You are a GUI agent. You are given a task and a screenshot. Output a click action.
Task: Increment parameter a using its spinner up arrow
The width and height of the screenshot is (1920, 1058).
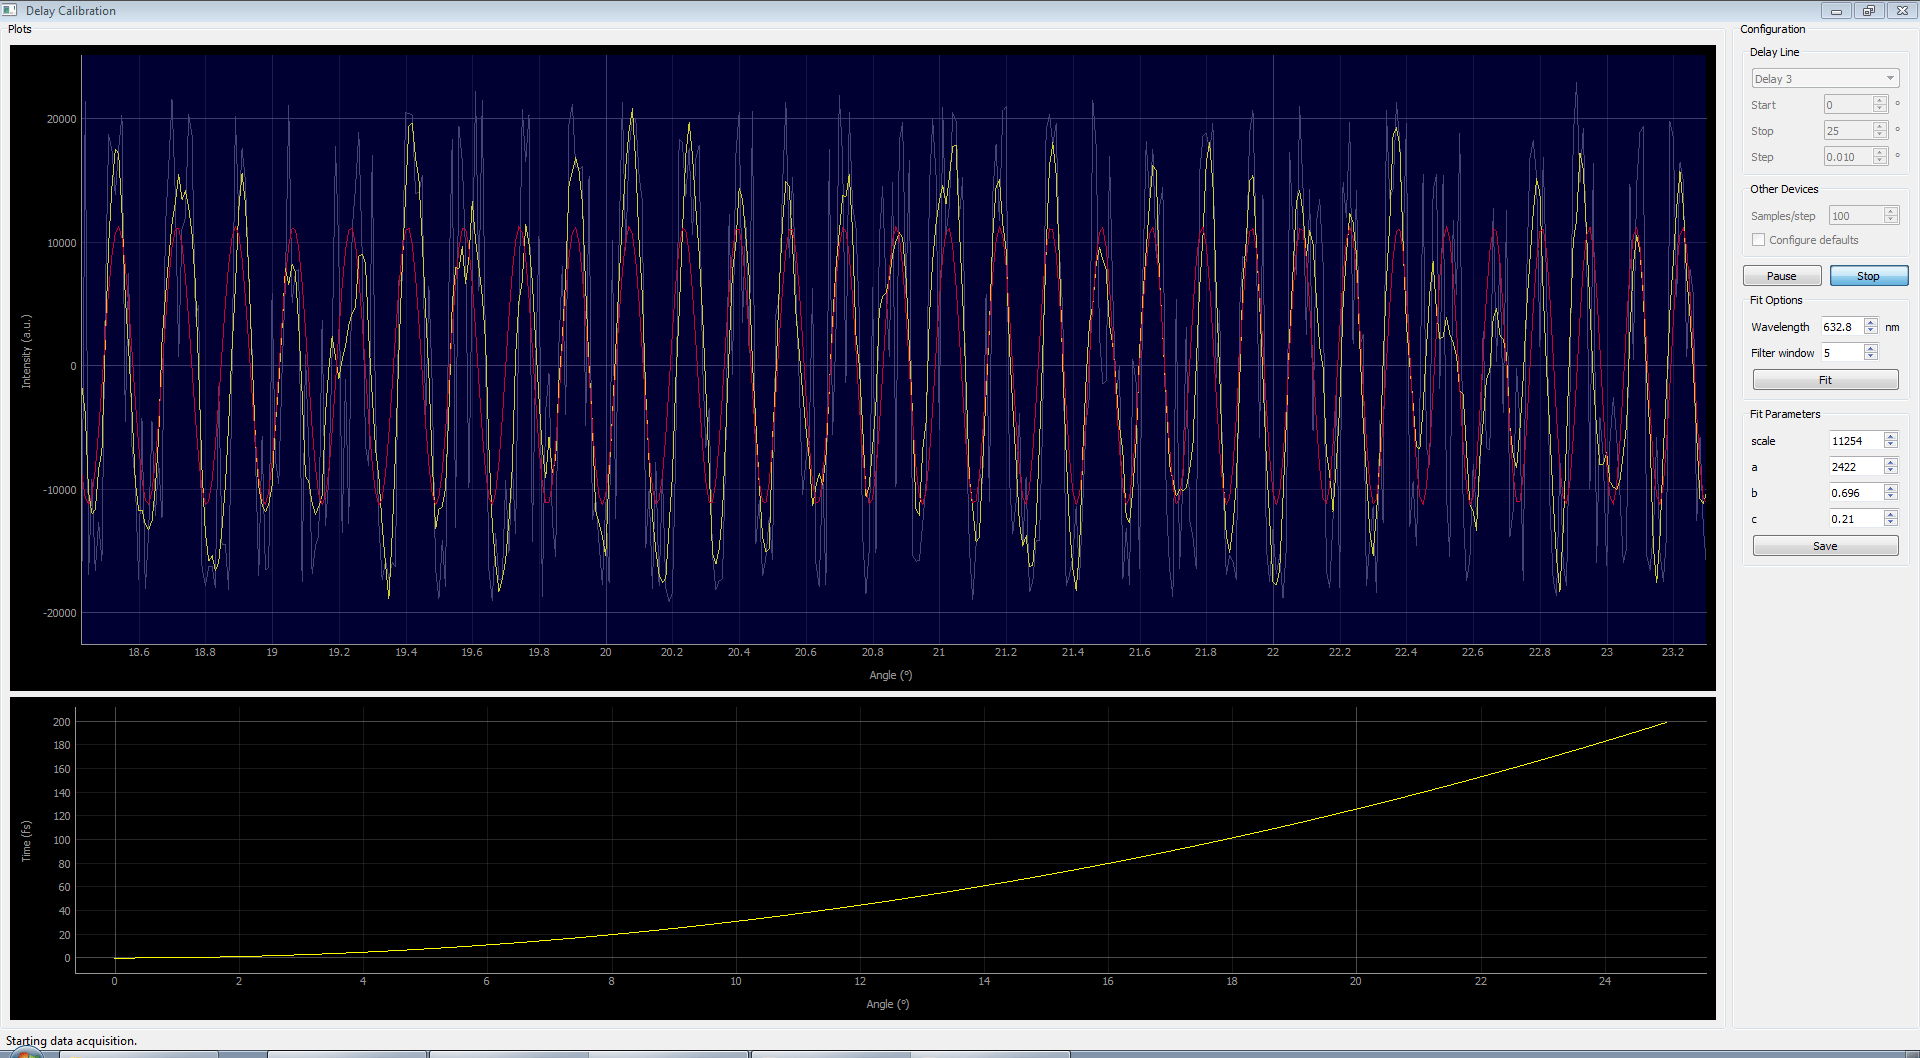[1891, 462]
